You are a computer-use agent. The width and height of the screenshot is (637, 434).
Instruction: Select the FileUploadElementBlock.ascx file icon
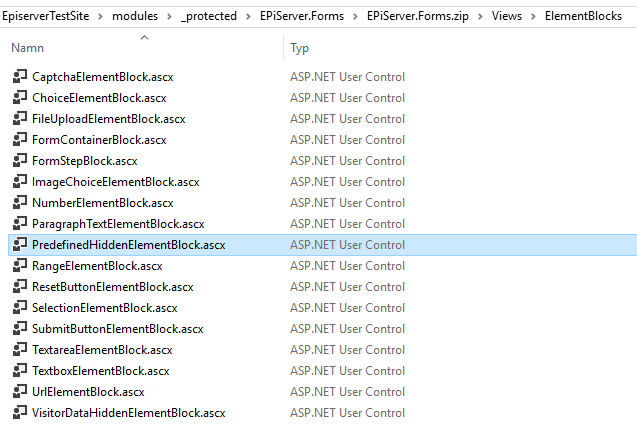20,118
